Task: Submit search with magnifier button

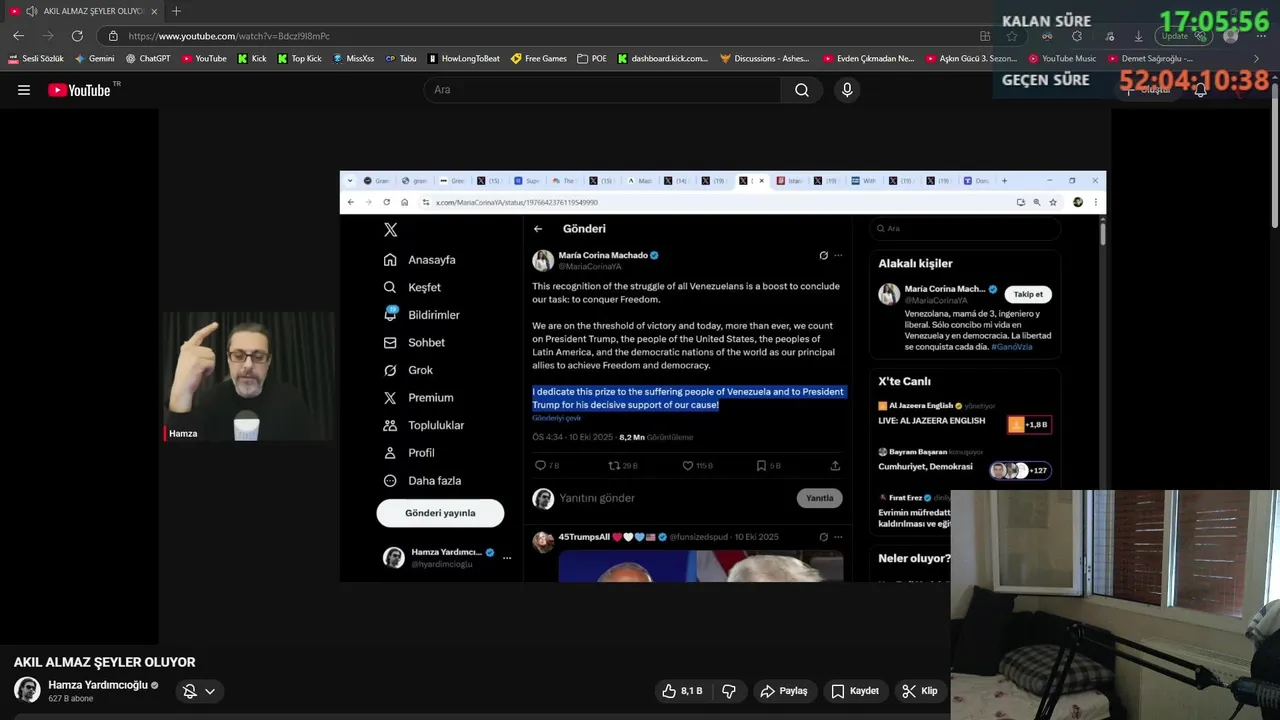Action: point(802,90)
